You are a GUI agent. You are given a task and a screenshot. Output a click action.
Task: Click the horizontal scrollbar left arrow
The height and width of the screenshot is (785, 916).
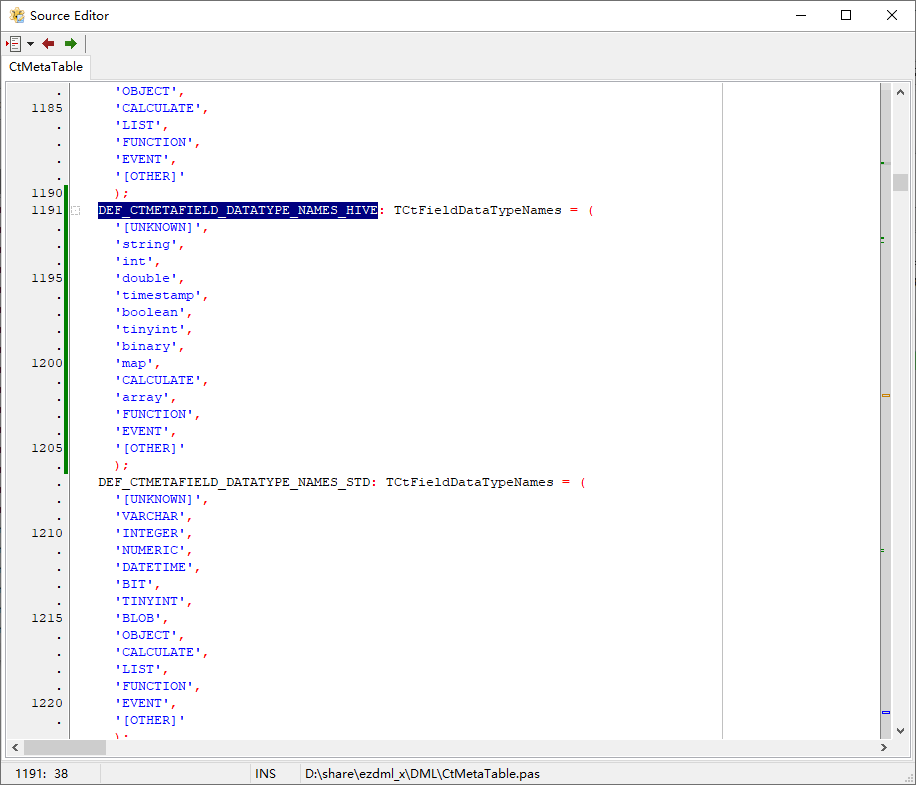point(15,748)
